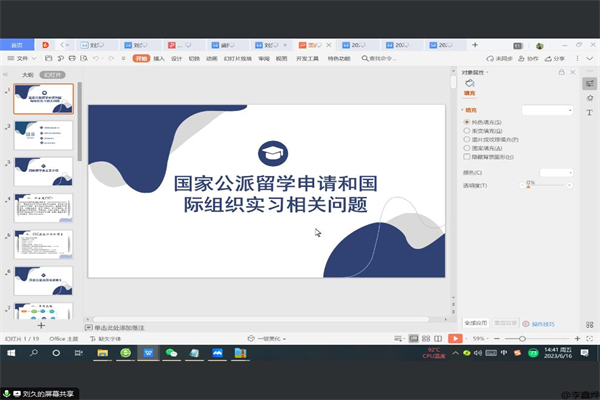This screenshot has height=400, width=600.
Task: Collapse the 填充 section triangle
Action: 463,109
